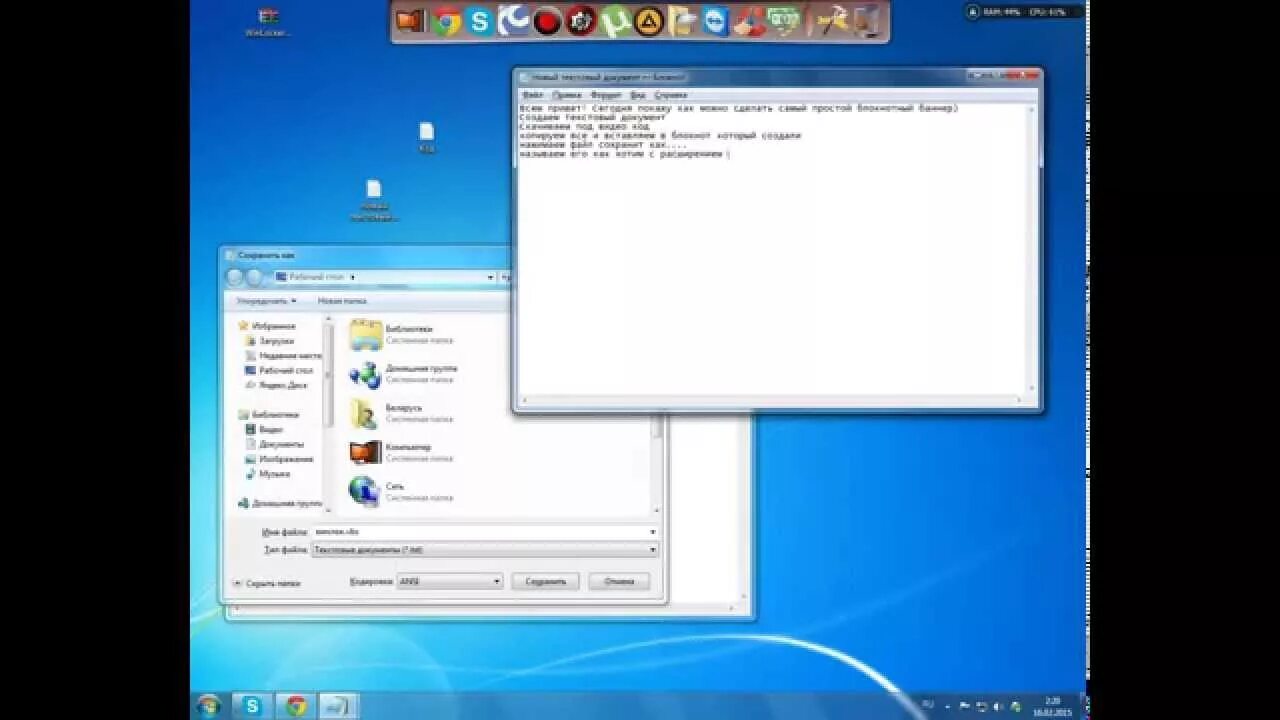Viewport: 1280px width, 720px height.
Task: Open Сеть in the Save dialog list
Action: [404, 491]
